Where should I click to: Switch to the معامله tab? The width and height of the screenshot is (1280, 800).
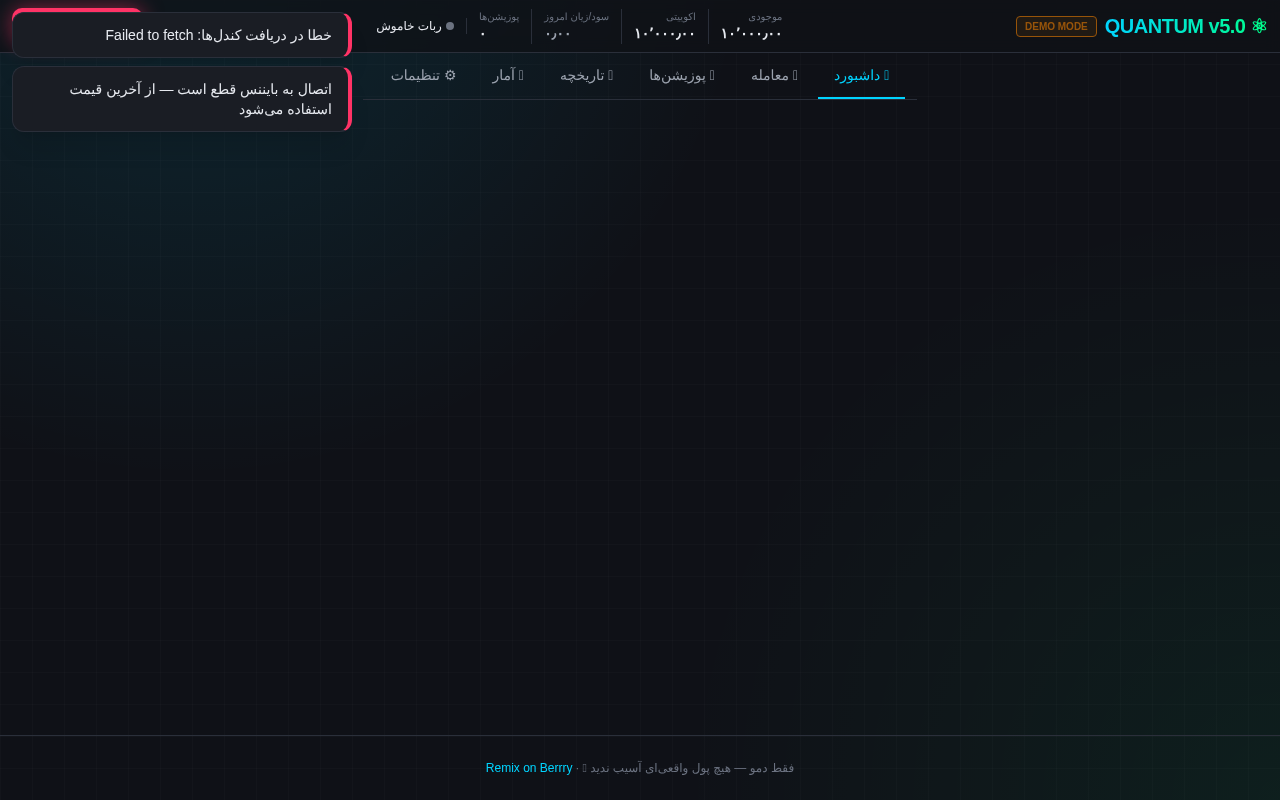click(x=774, y=75)
